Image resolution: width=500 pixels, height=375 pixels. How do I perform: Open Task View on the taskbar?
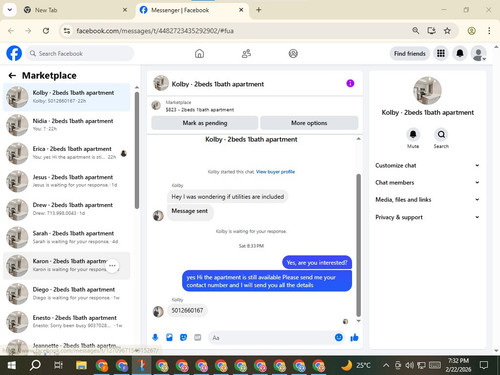click(58, 365)
